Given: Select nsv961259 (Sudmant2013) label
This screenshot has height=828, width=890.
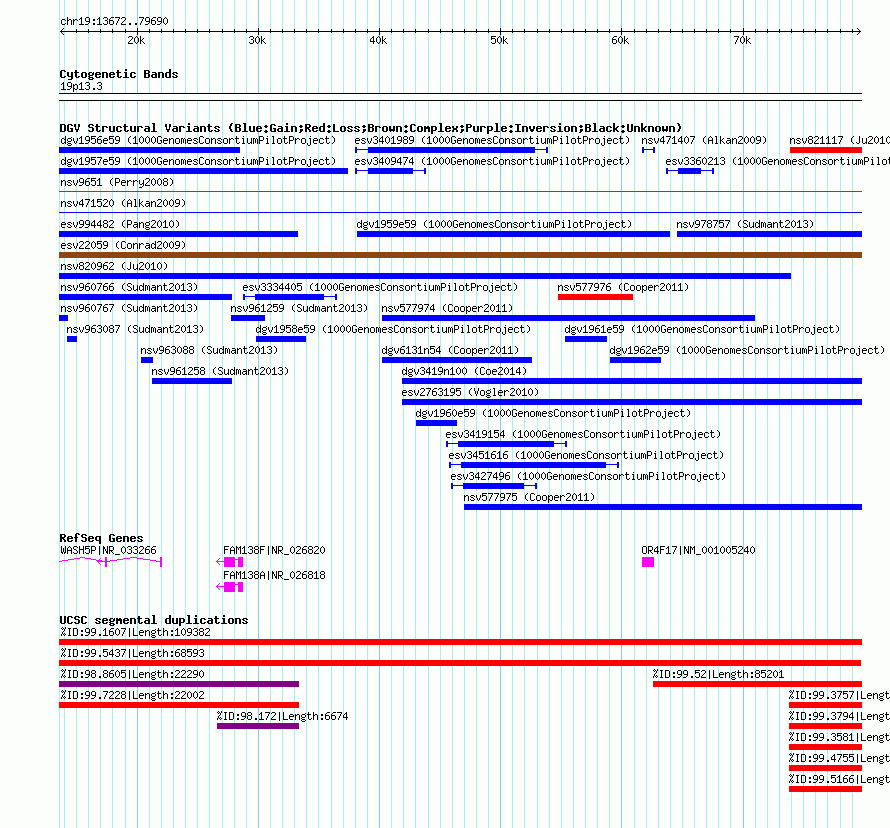Looking at the screenshot, I should pos(299,308).
